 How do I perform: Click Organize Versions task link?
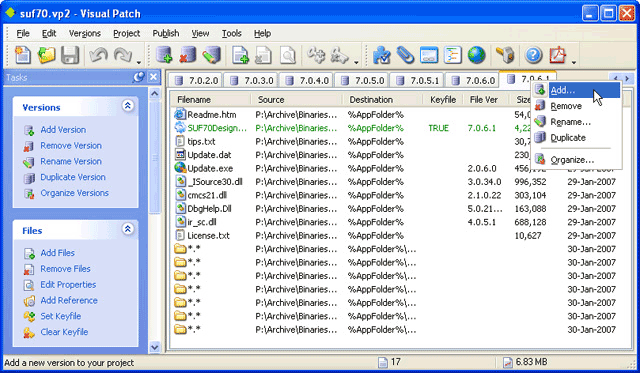click(74, 193)
